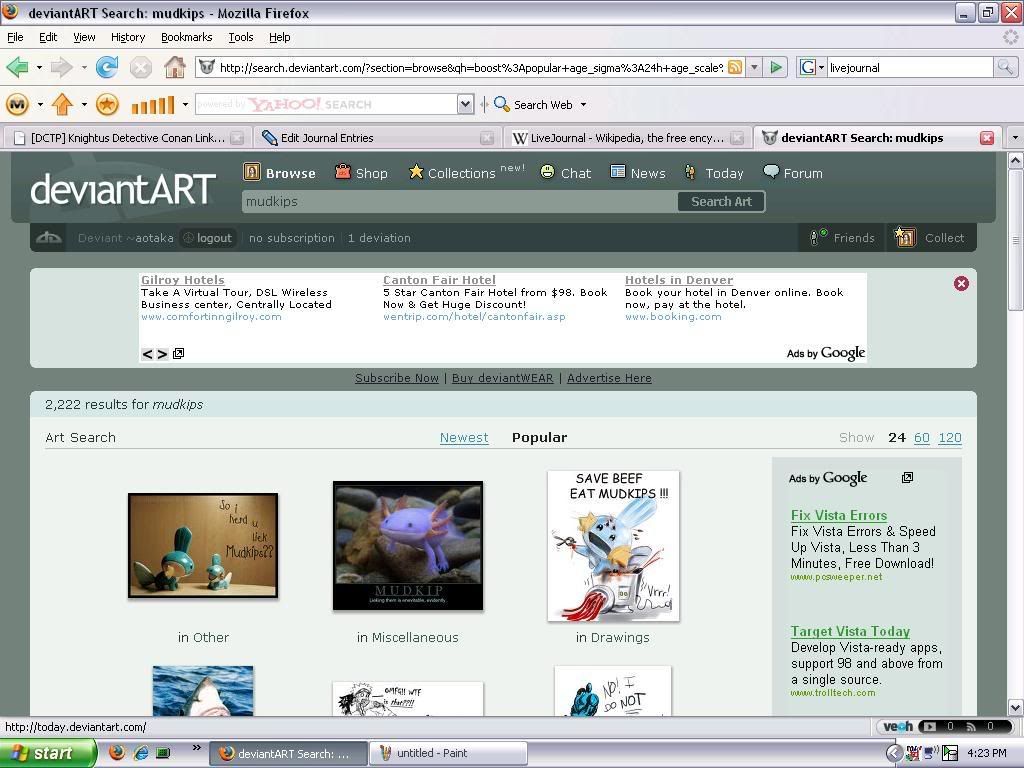Click the RSS feed icon in address bar
This screenshot has width=1024, height=768.
point(735,67)
